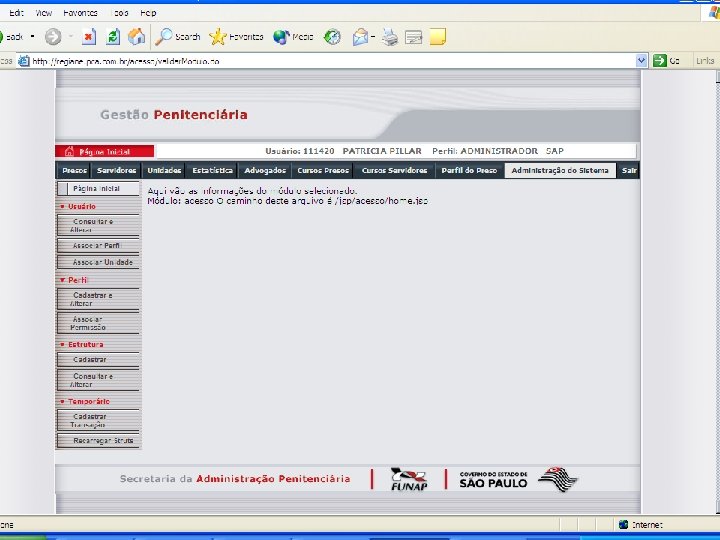Click the Módulo: acesso path text line
Viewport: 720px width, 540px height.
[288, 201]
